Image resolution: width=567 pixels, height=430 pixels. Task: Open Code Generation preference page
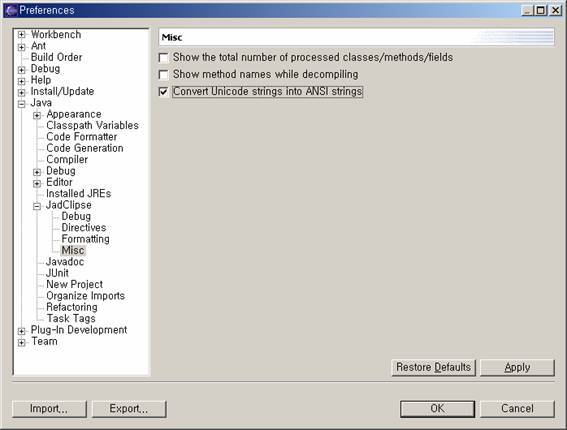[x=85, y=148]
